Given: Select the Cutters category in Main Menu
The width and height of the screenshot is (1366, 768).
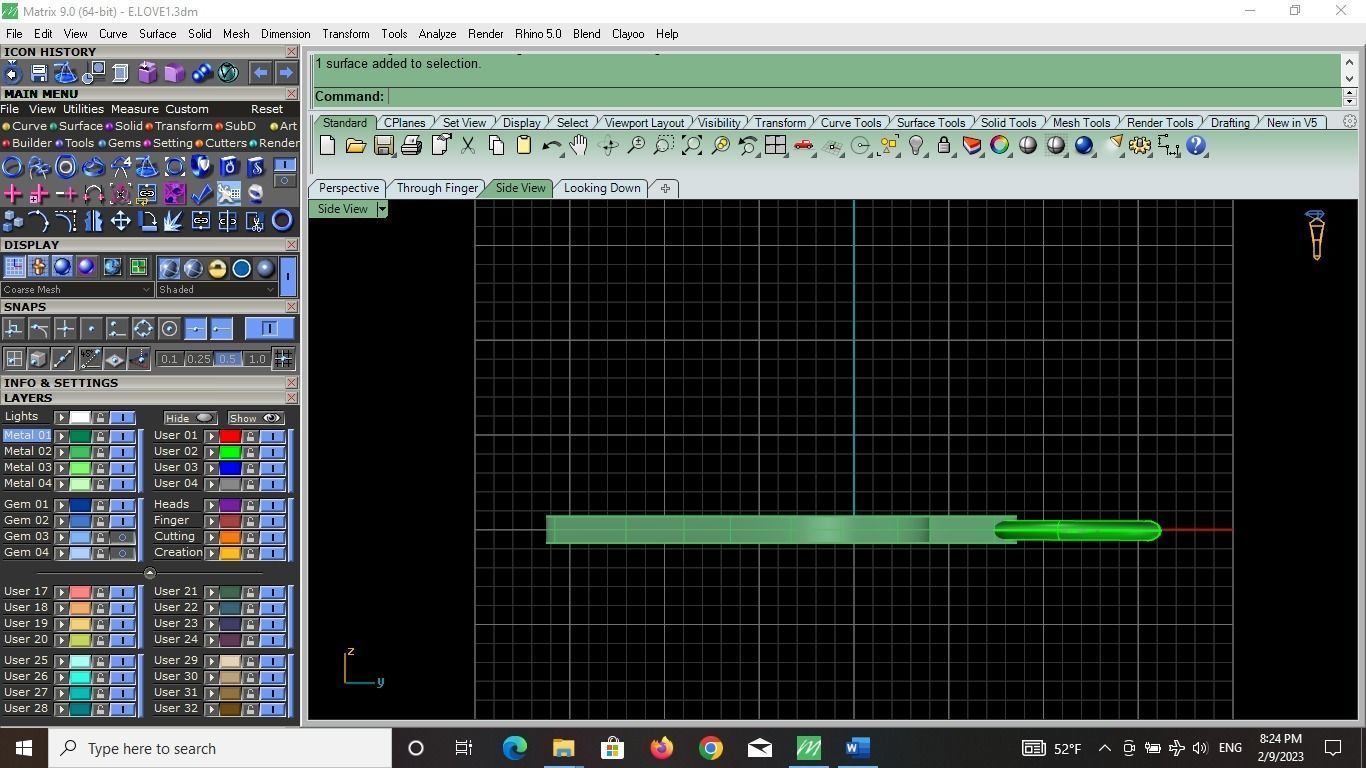Looking at the screenshot, I should point(221,143).
